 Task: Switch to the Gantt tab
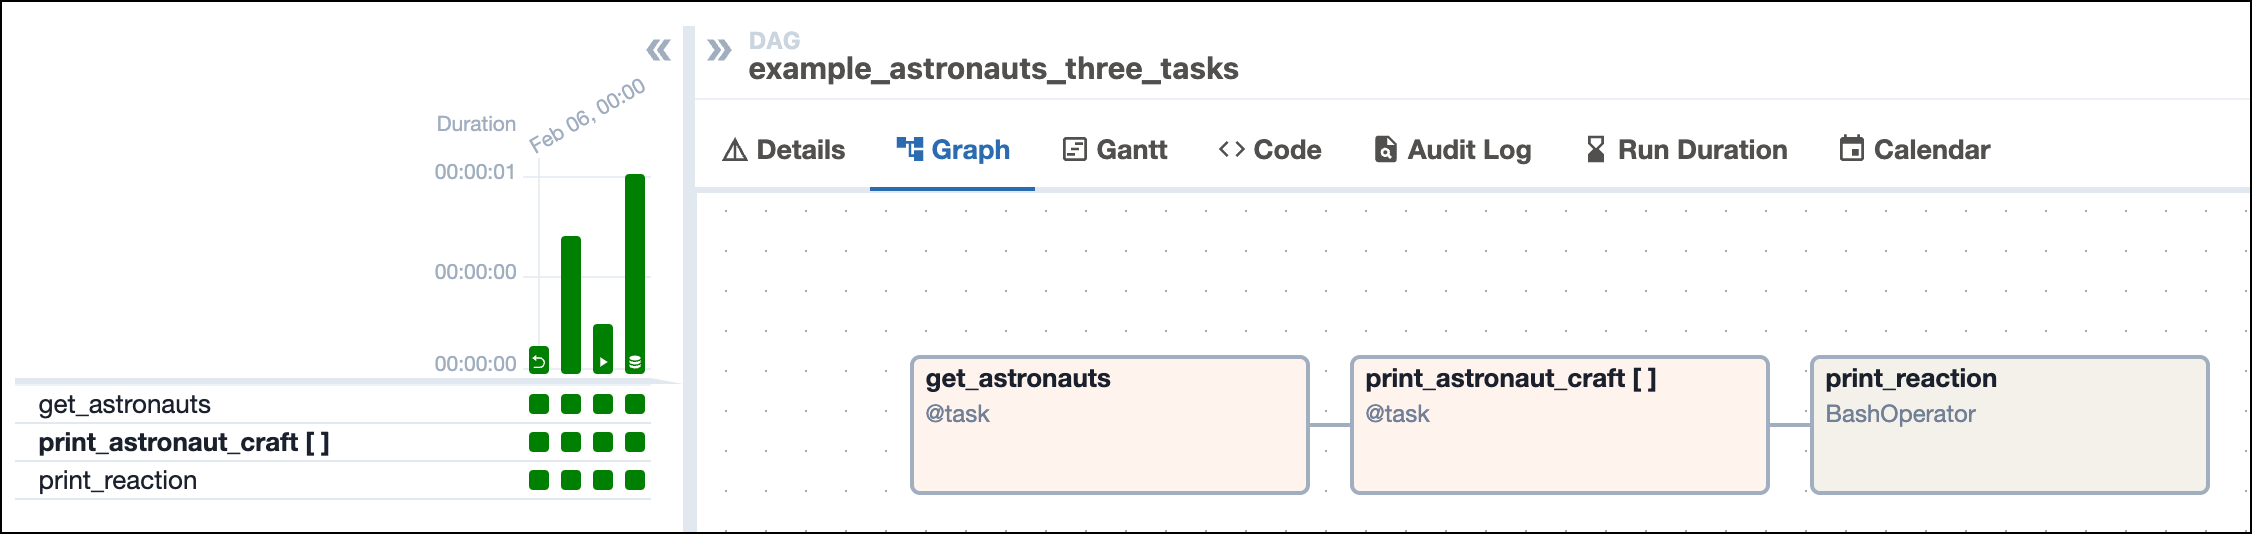coord(1114,150)
